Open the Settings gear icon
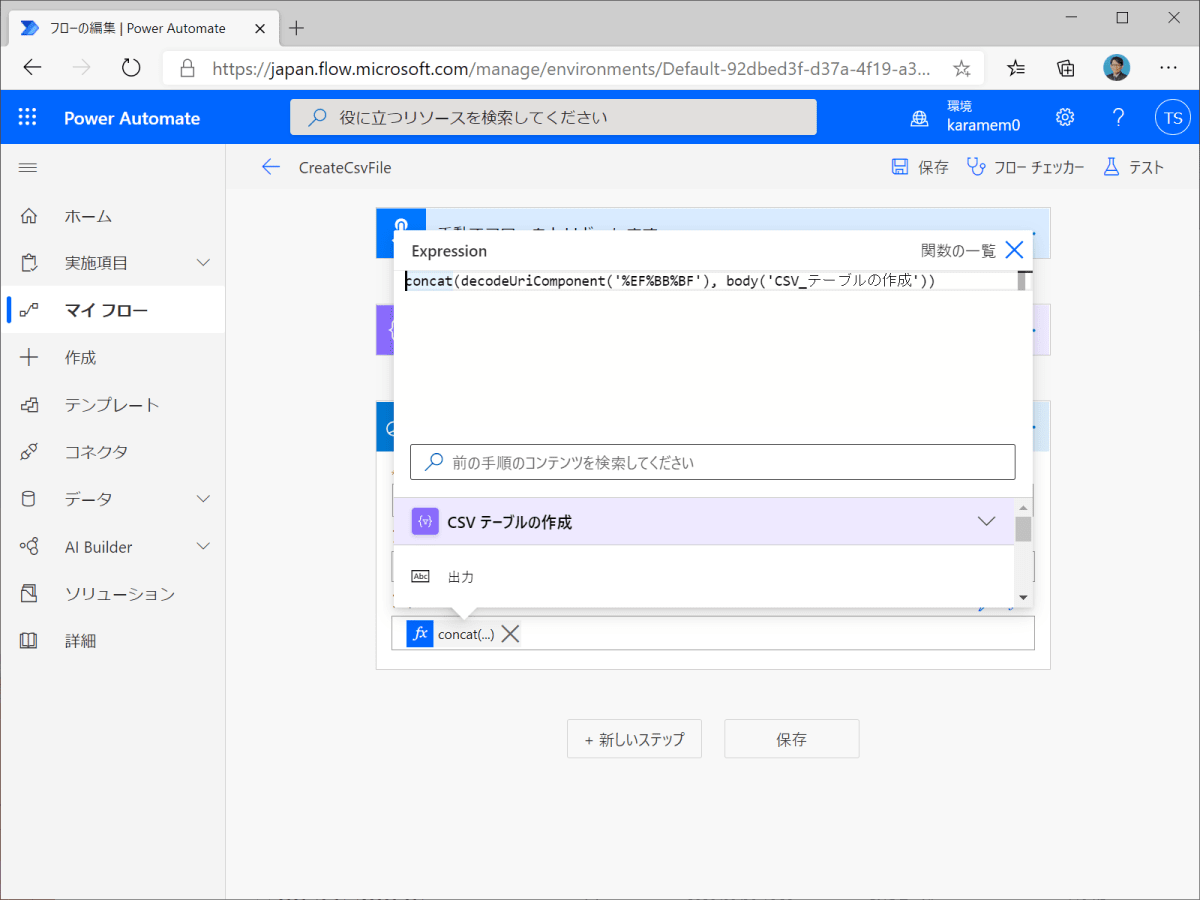1200x900 pixels. pos(1065,117)
